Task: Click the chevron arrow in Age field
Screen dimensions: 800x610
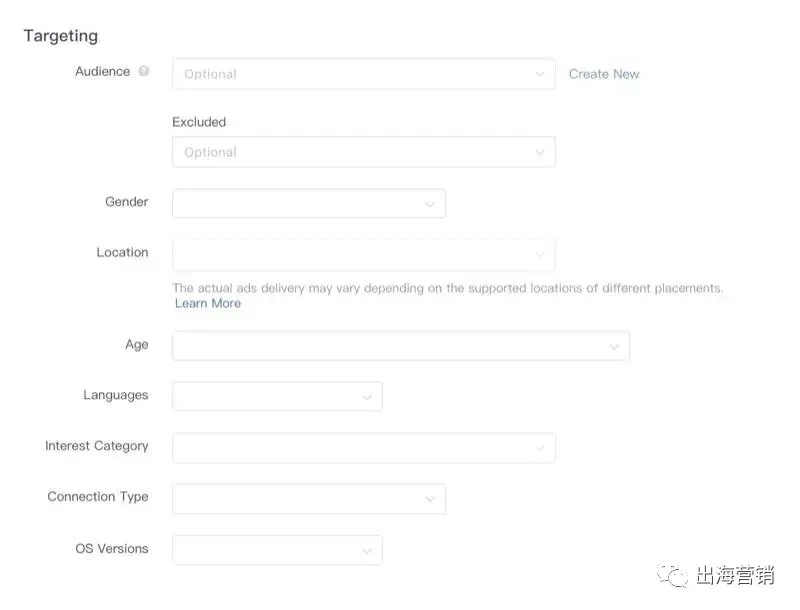Action: pos(614,347)
